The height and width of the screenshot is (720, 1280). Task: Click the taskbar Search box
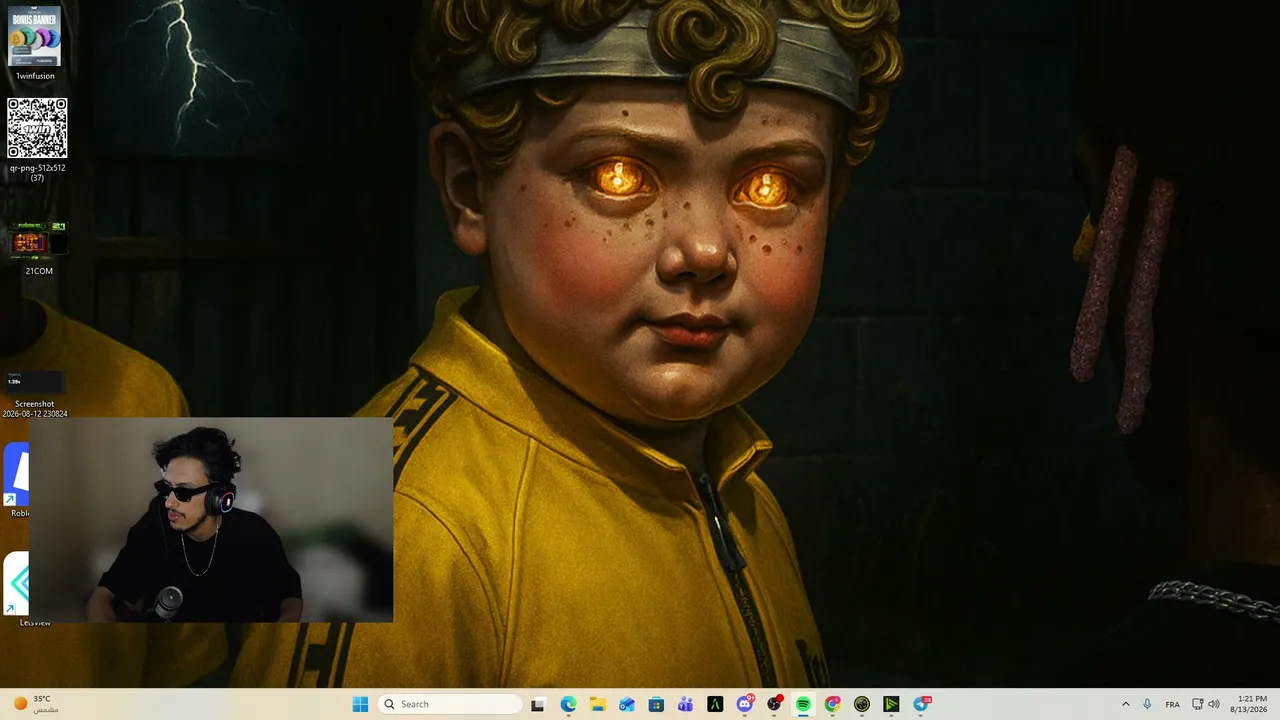(450, 704)
